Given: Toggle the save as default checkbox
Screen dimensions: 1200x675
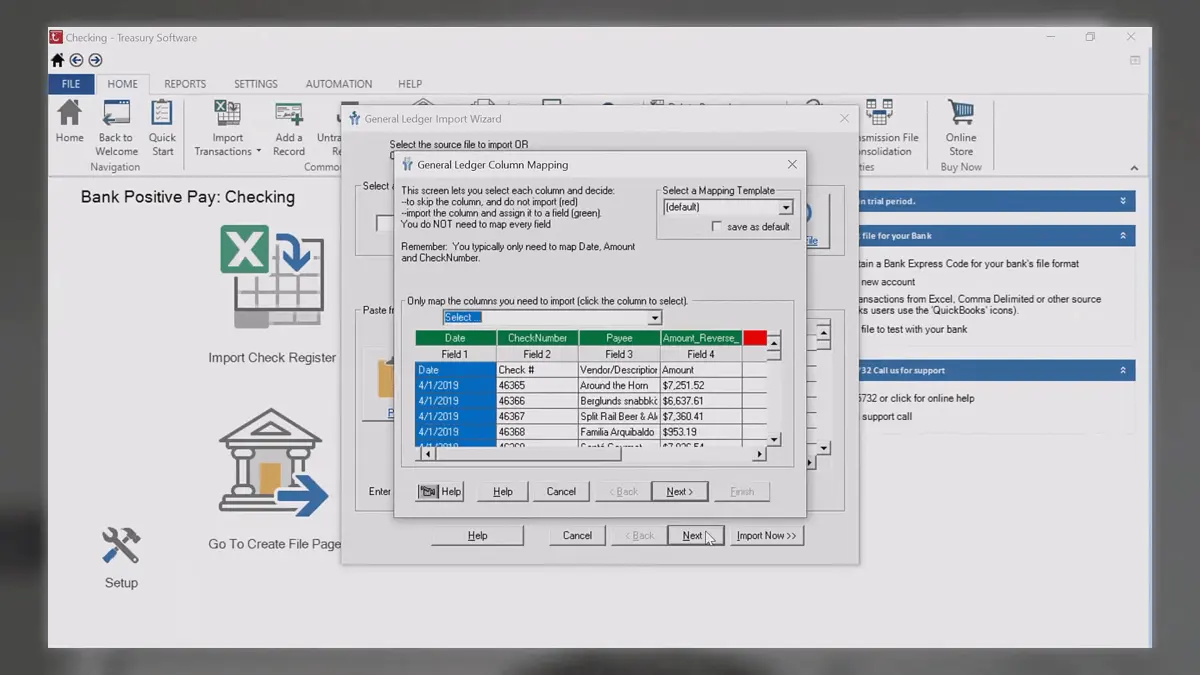Looking at the screenshot, I should point(716,227).
